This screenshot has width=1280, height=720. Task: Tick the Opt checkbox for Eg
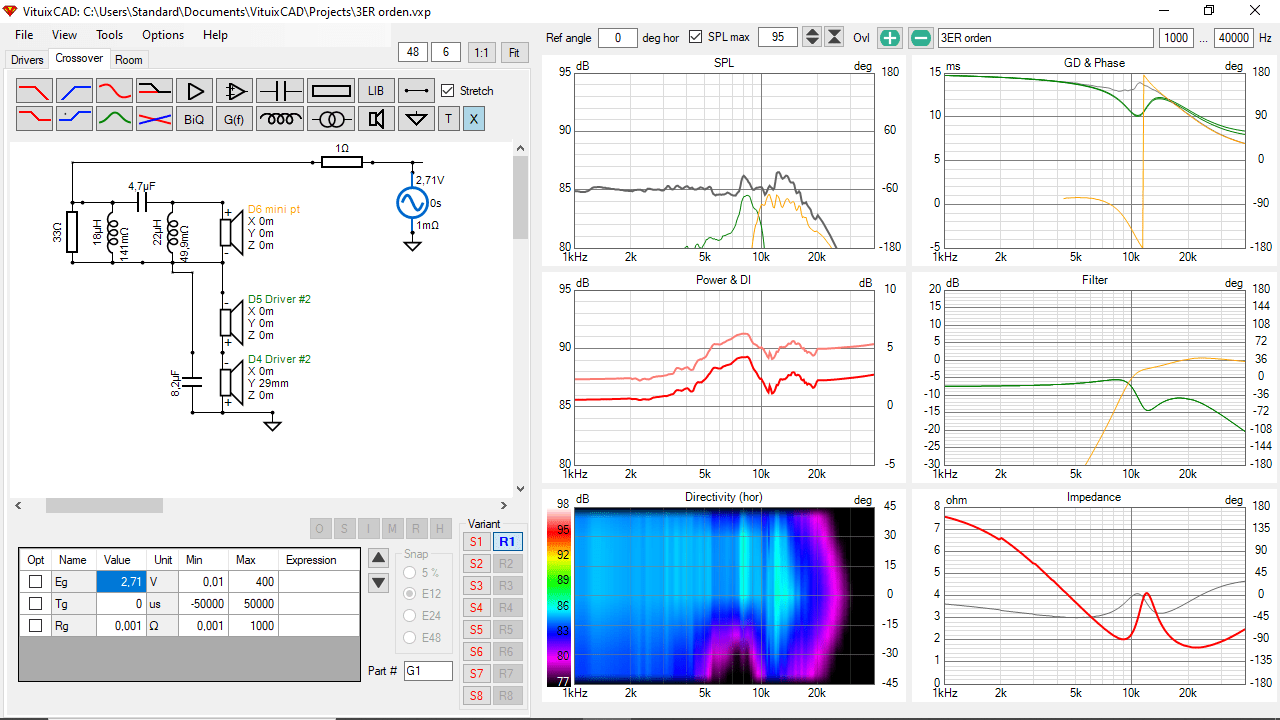tap(35, 582)
